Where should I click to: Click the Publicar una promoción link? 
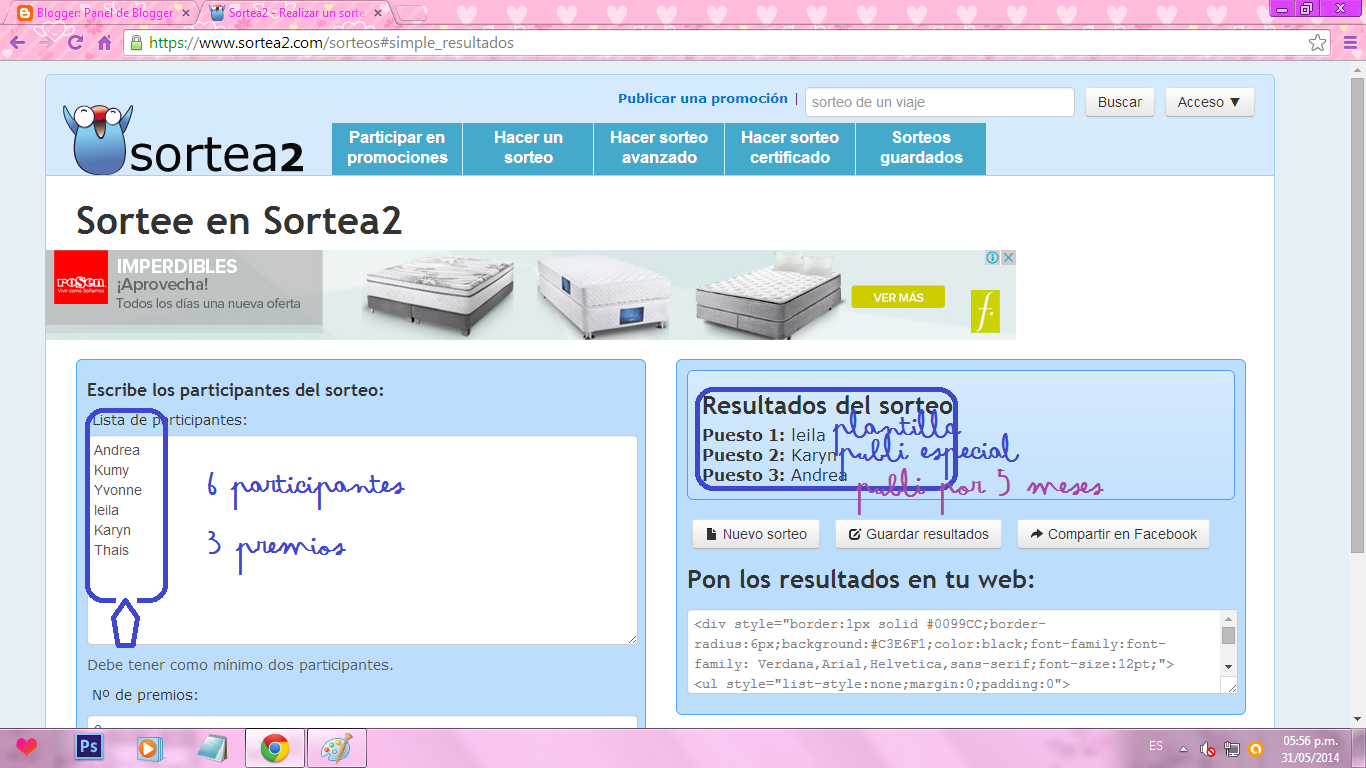[x=703, y=98]
